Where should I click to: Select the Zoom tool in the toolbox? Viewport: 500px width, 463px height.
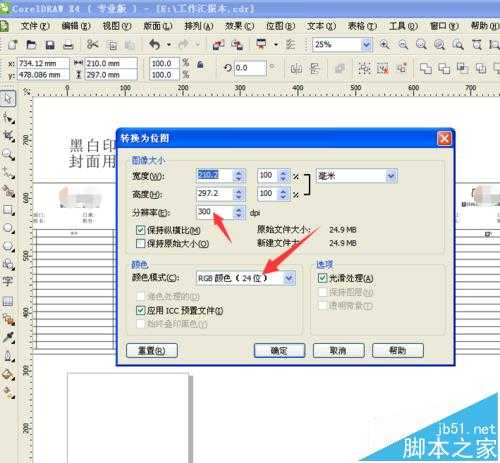pyautogui.click(x=8, y=155)
